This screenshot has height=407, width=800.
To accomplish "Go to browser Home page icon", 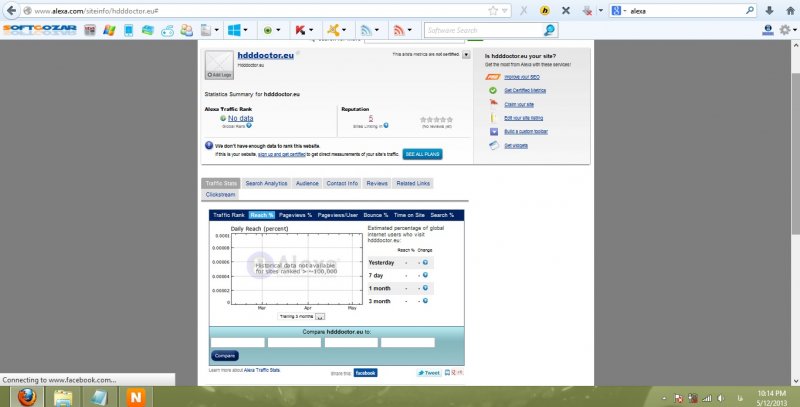I will (790, 10).
